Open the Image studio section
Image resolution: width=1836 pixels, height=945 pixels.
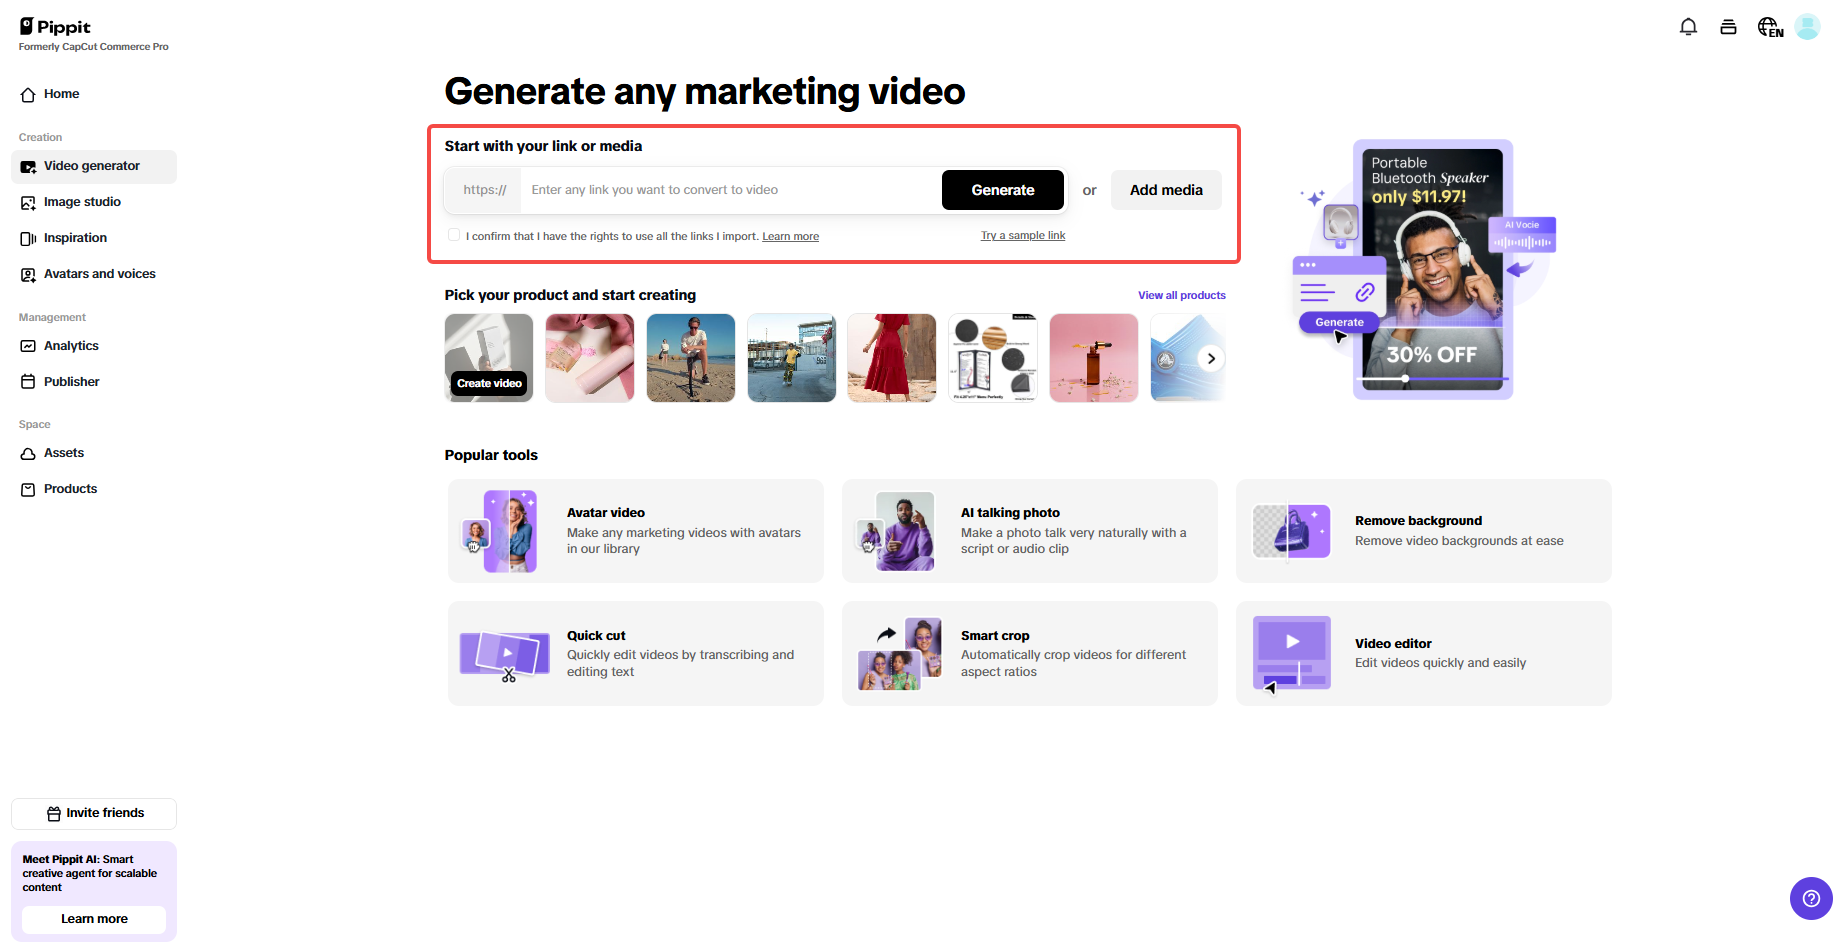pos(82,202)
